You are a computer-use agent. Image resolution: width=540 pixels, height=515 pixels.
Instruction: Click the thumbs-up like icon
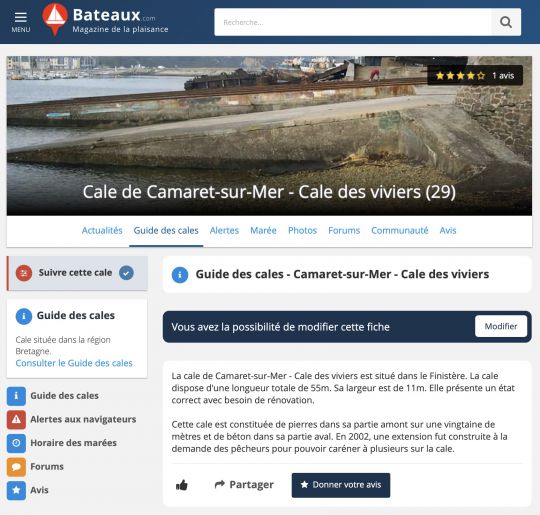tap(182, 485)
